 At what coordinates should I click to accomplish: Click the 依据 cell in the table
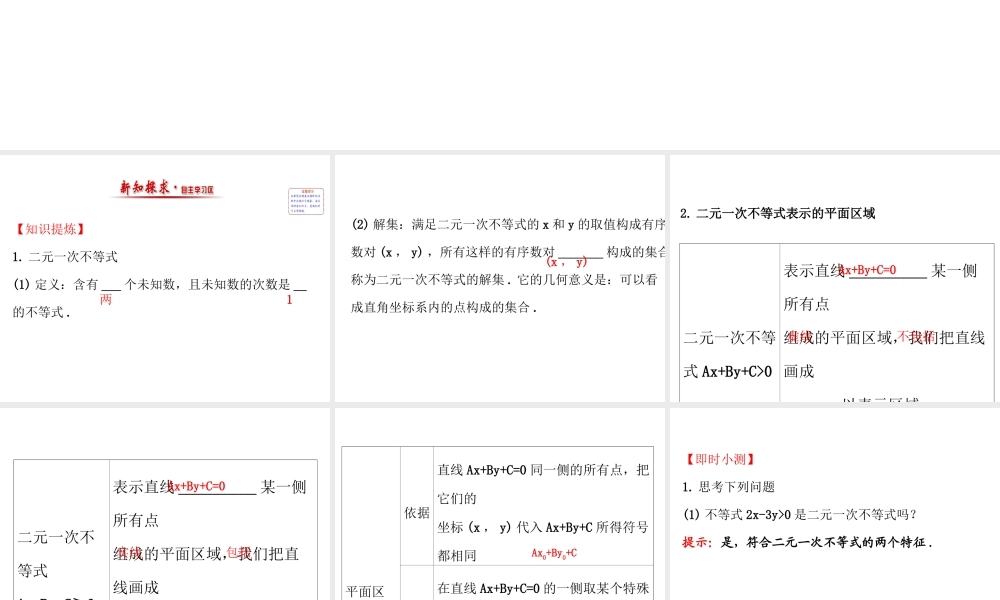pos(416,513)
